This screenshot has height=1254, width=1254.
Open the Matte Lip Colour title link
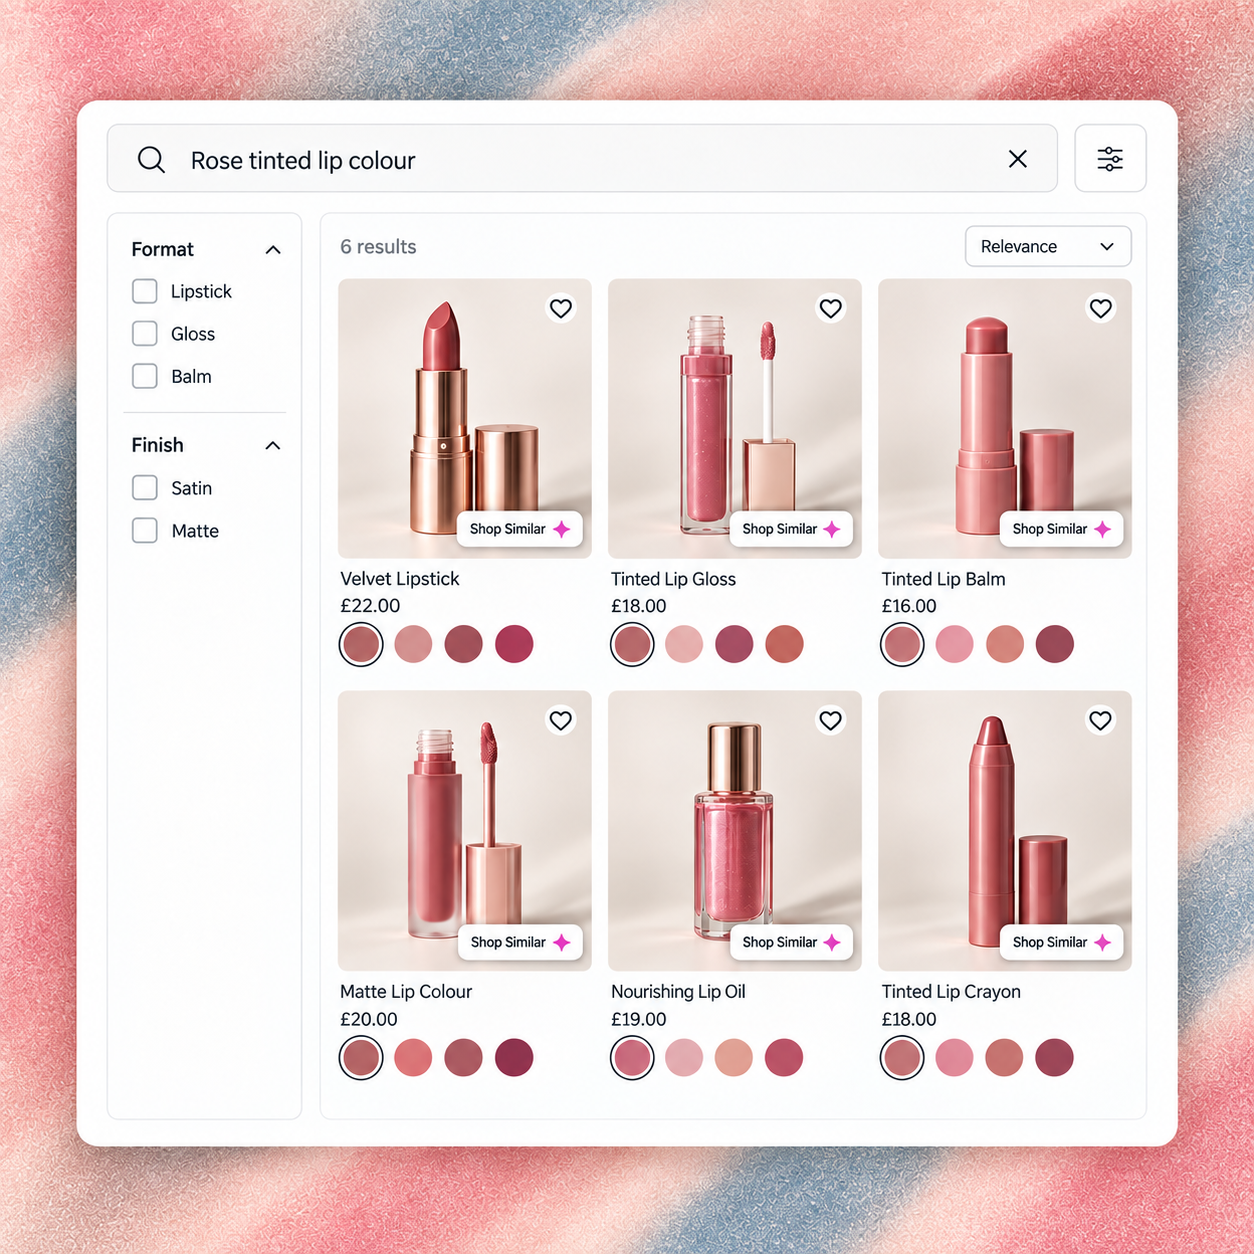tap(406, 991)
